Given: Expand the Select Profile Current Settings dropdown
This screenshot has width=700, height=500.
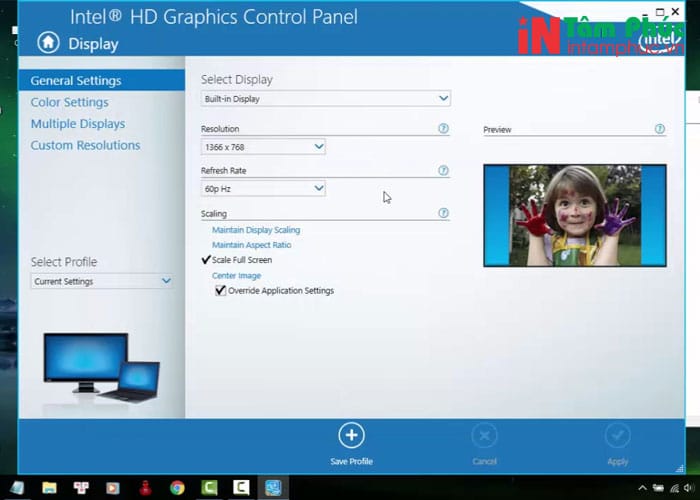Looking at the screenshot, I should 102,281.
